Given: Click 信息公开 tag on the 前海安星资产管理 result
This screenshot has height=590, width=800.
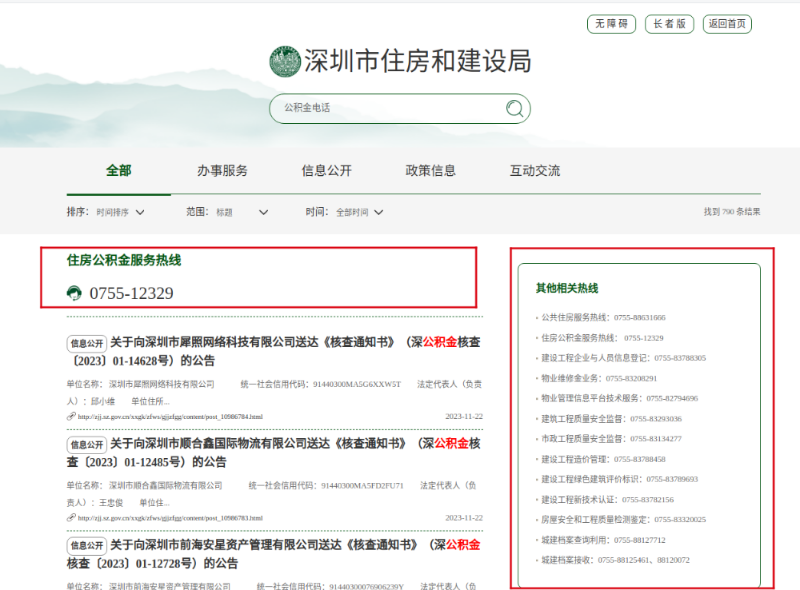Looking at the screenshot, I should [x=87, y=546].
